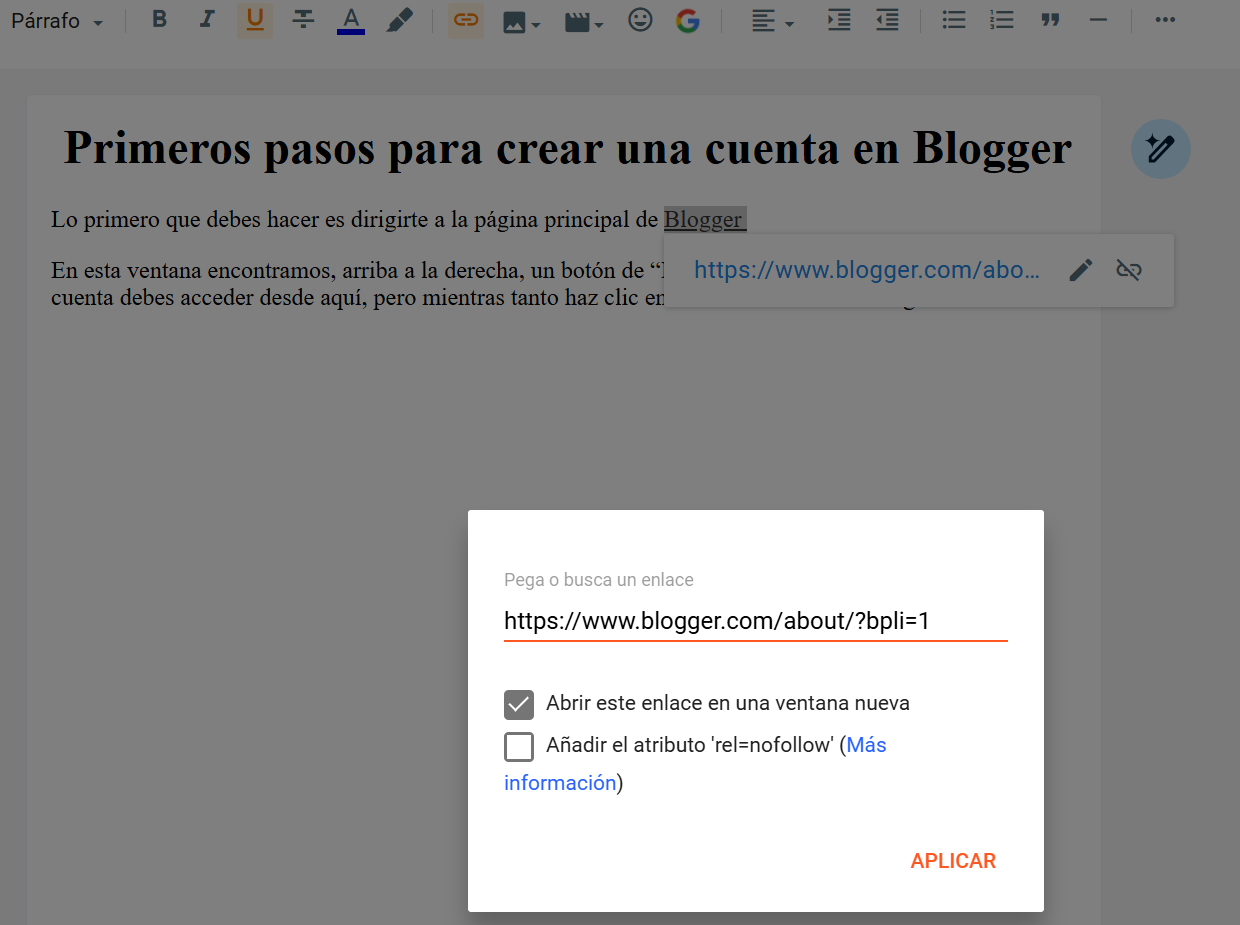Expand the insert video dropdown
The height and width of the screenshot is (925, 1240).
tap(584, 21)
